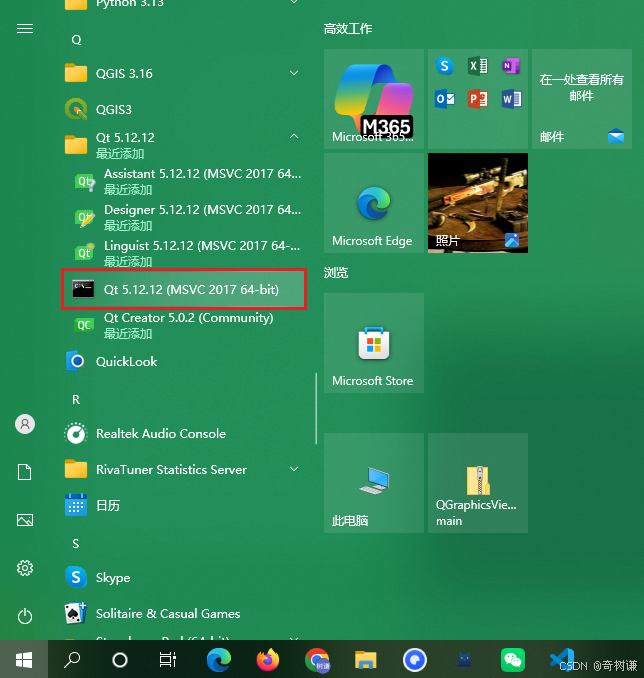This screenshot has width=644, height=678.
Task: Open taskbar Search magnifier
Action: (72, 659)
